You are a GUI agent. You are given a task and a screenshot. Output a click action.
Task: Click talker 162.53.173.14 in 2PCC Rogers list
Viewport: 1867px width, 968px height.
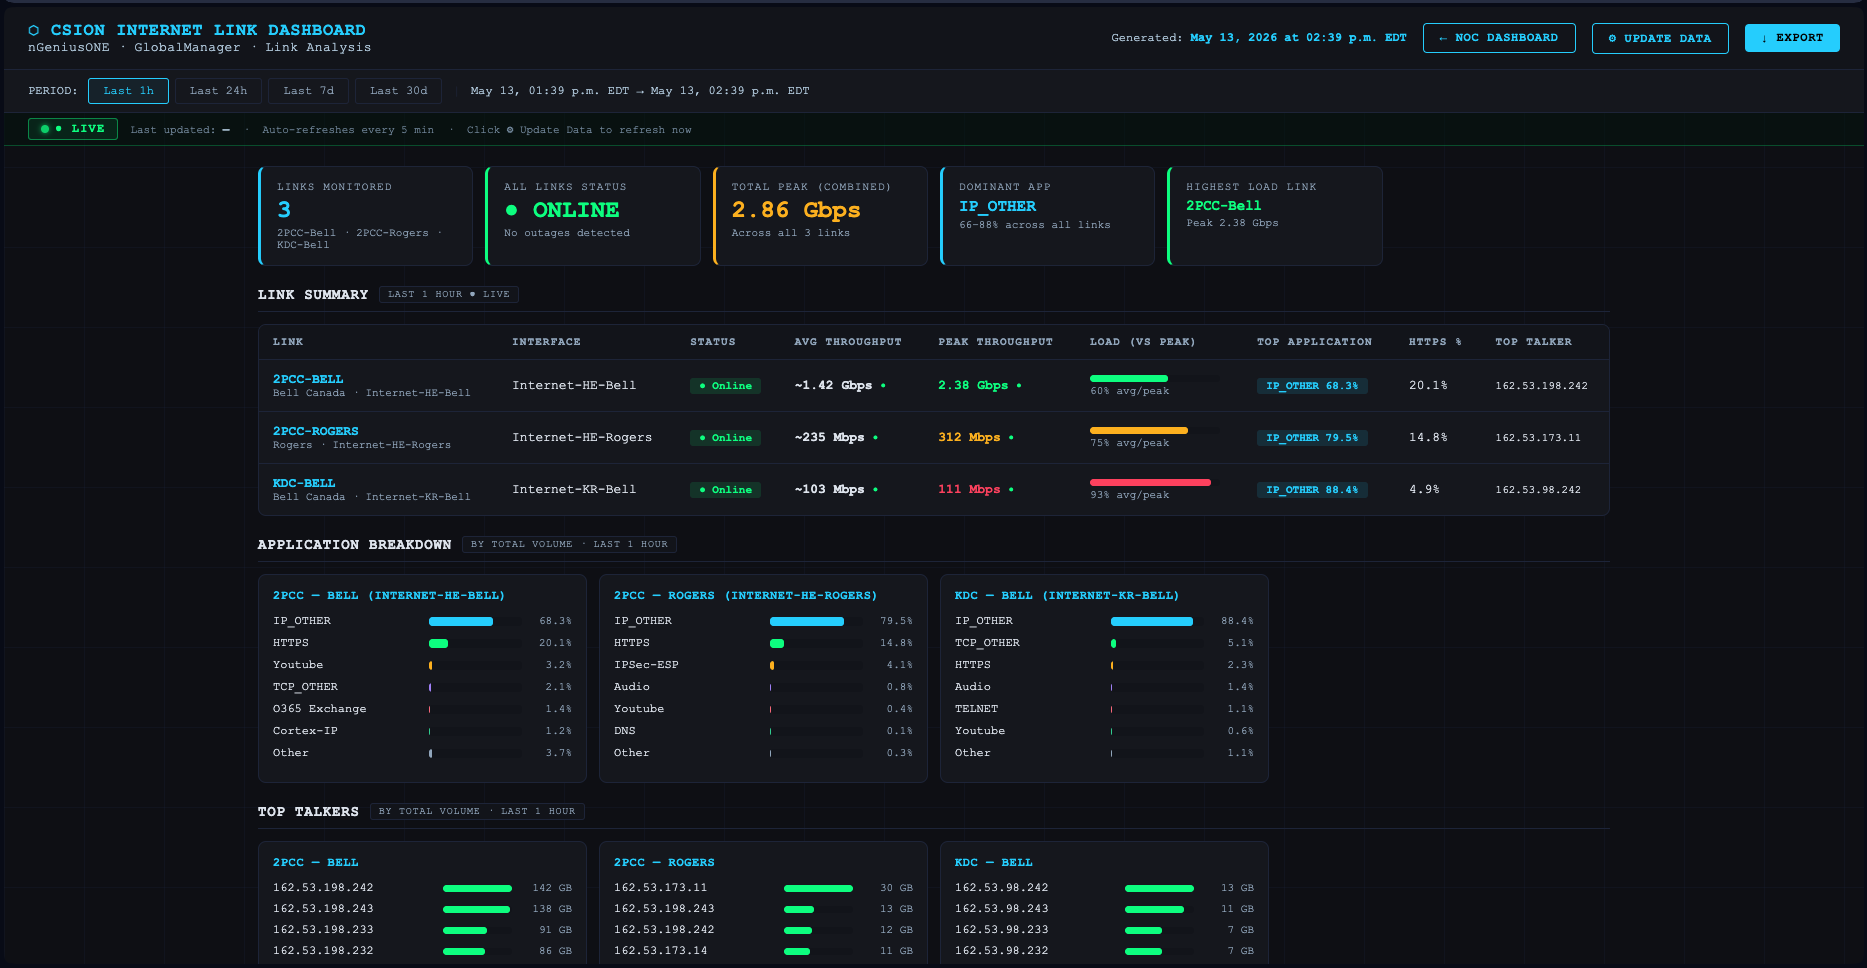click(x=660, y=951)
